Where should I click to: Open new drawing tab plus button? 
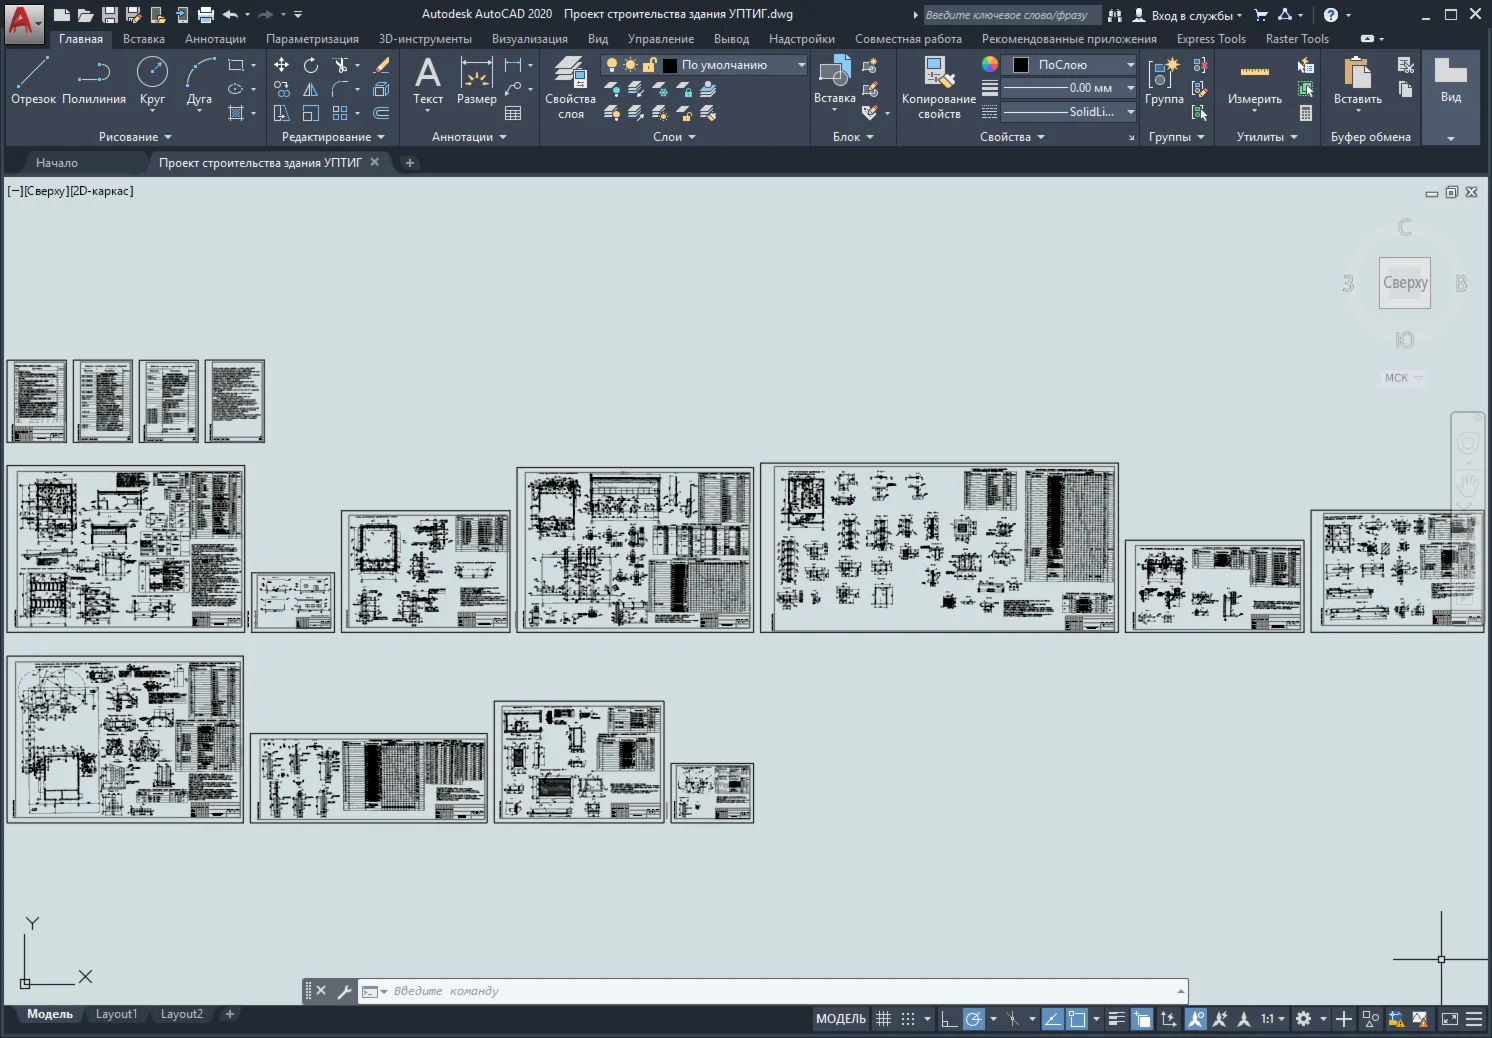409,163
